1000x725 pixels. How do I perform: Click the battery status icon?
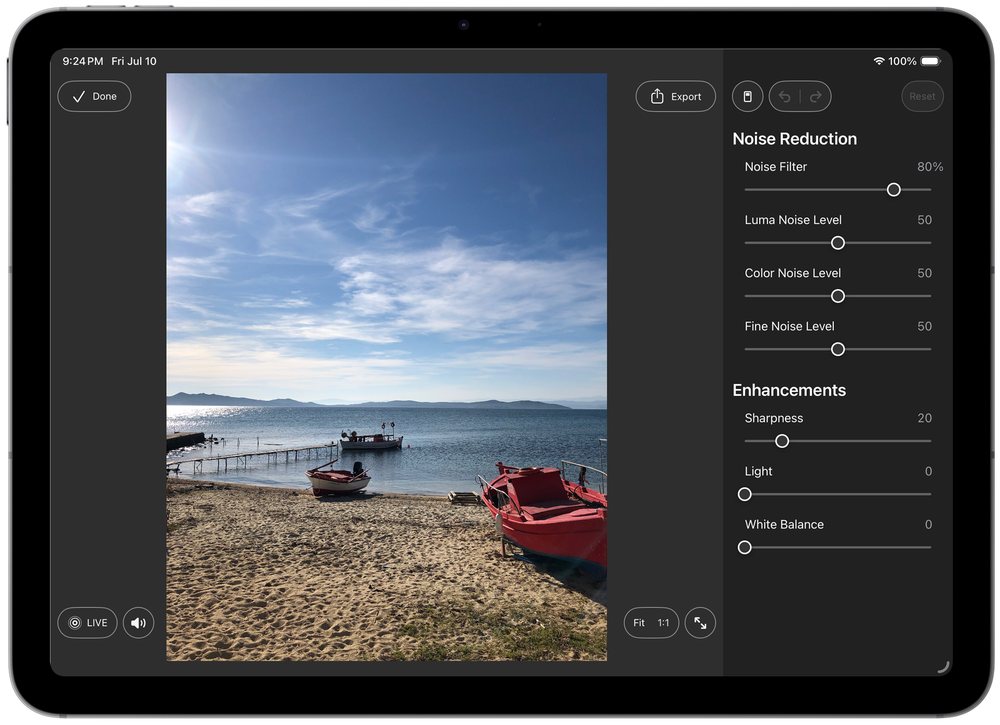930,61
